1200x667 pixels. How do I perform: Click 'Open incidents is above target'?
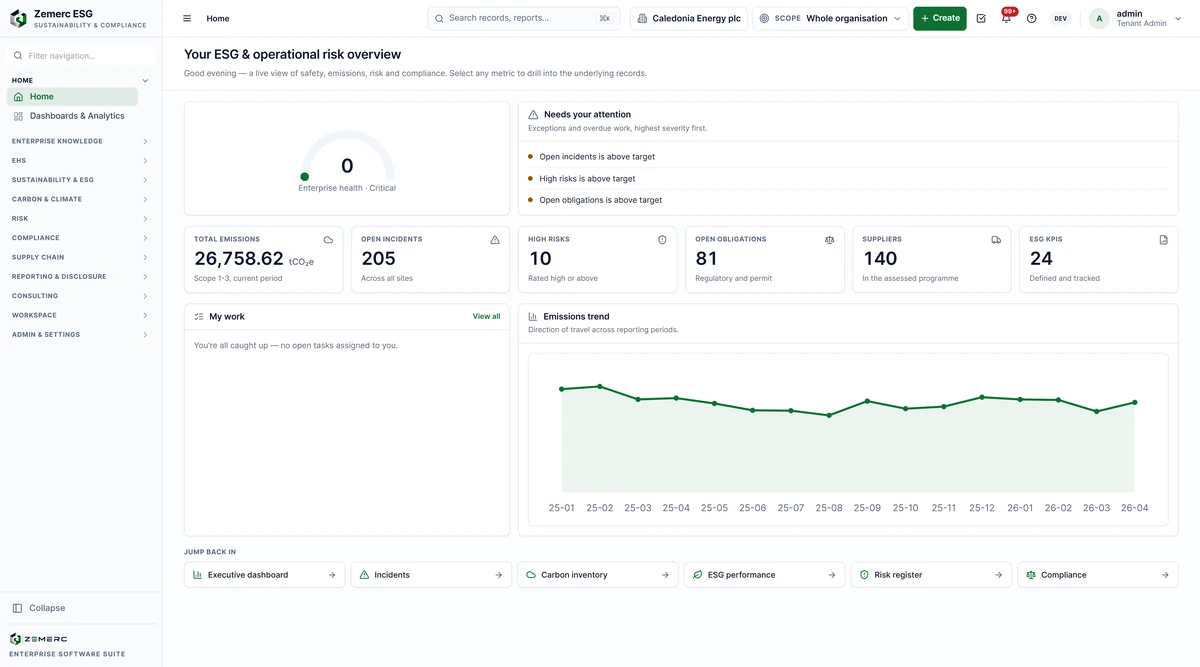pos(597,157)
